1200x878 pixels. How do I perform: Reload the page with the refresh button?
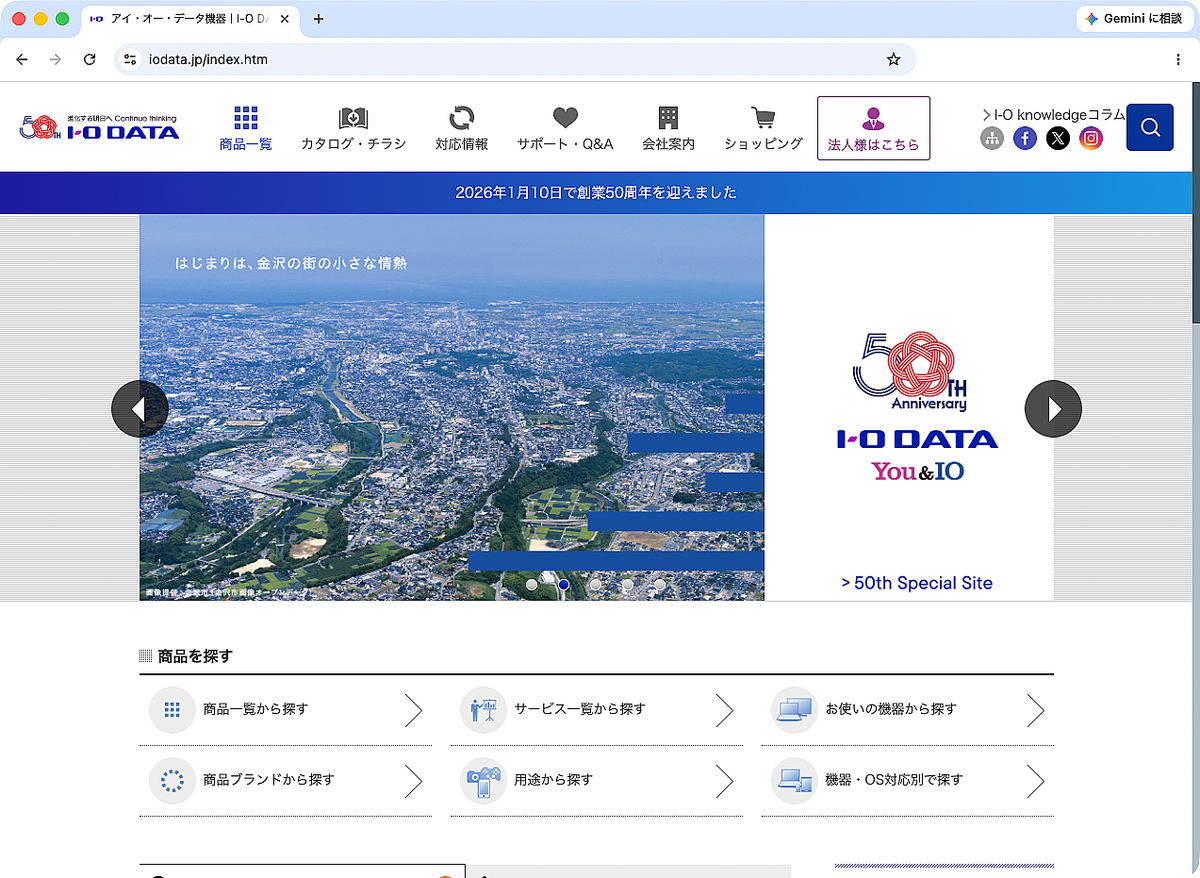89,59
